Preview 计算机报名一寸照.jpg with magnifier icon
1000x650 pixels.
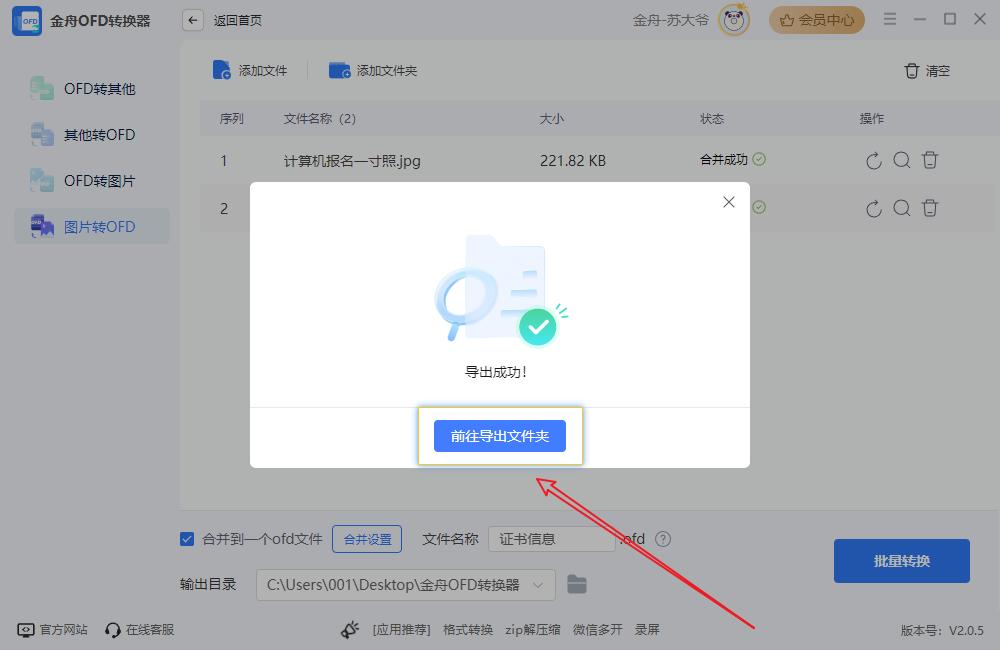point(902,160)
